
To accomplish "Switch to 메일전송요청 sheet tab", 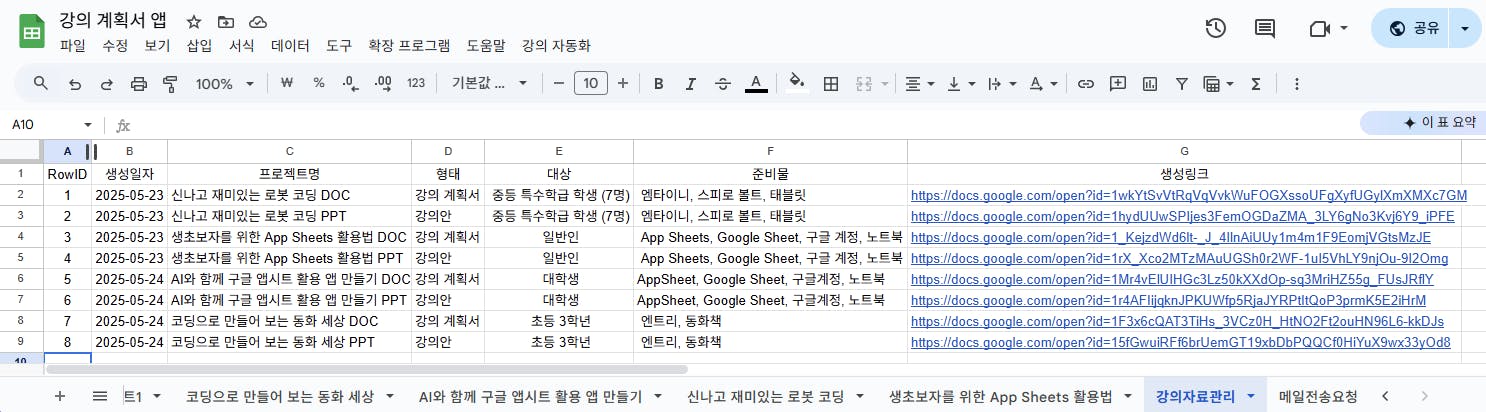I will click(1318, 396).
